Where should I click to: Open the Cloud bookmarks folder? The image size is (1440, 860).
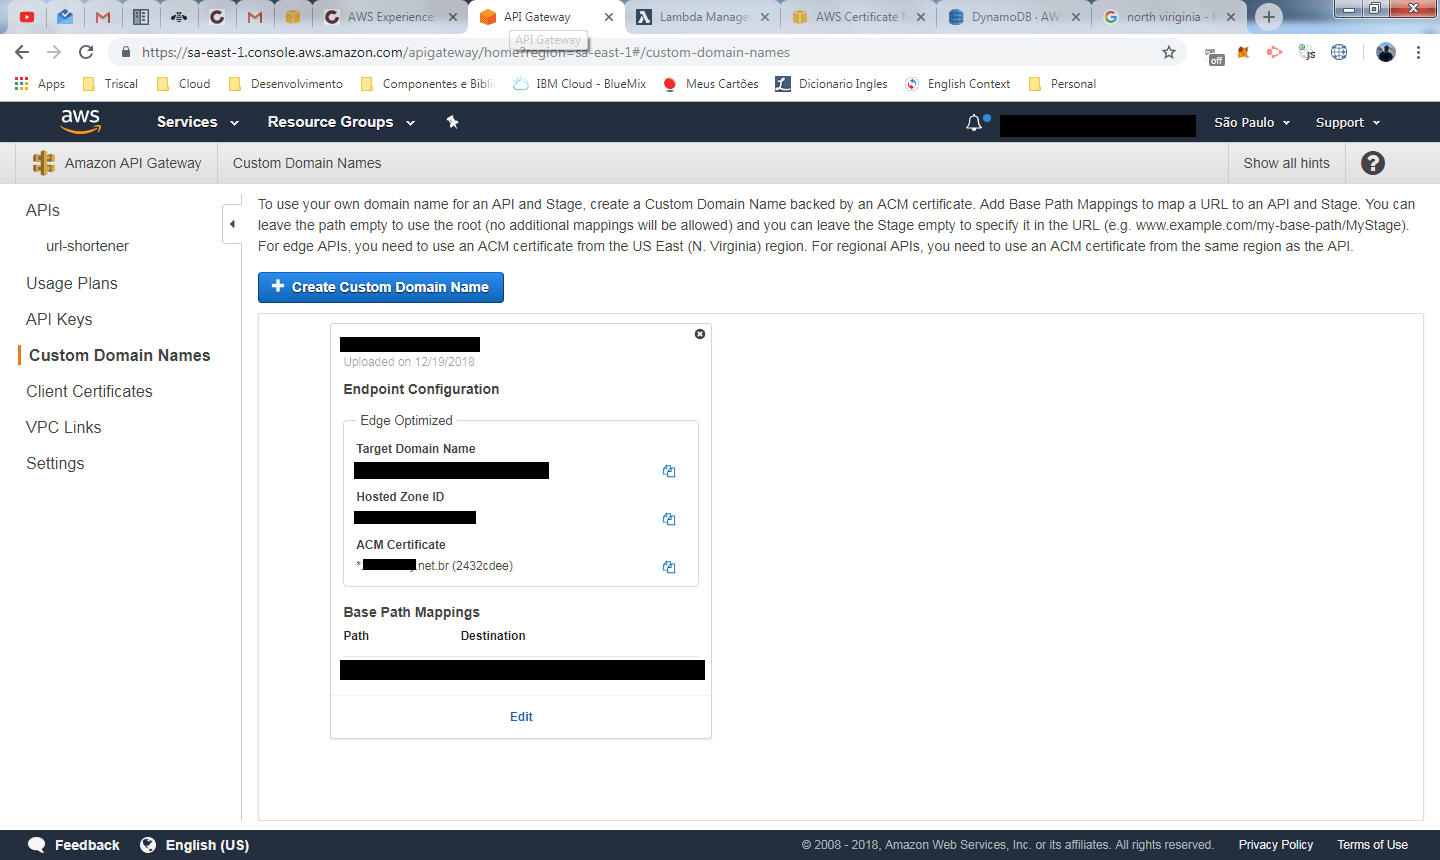point(183,84)
